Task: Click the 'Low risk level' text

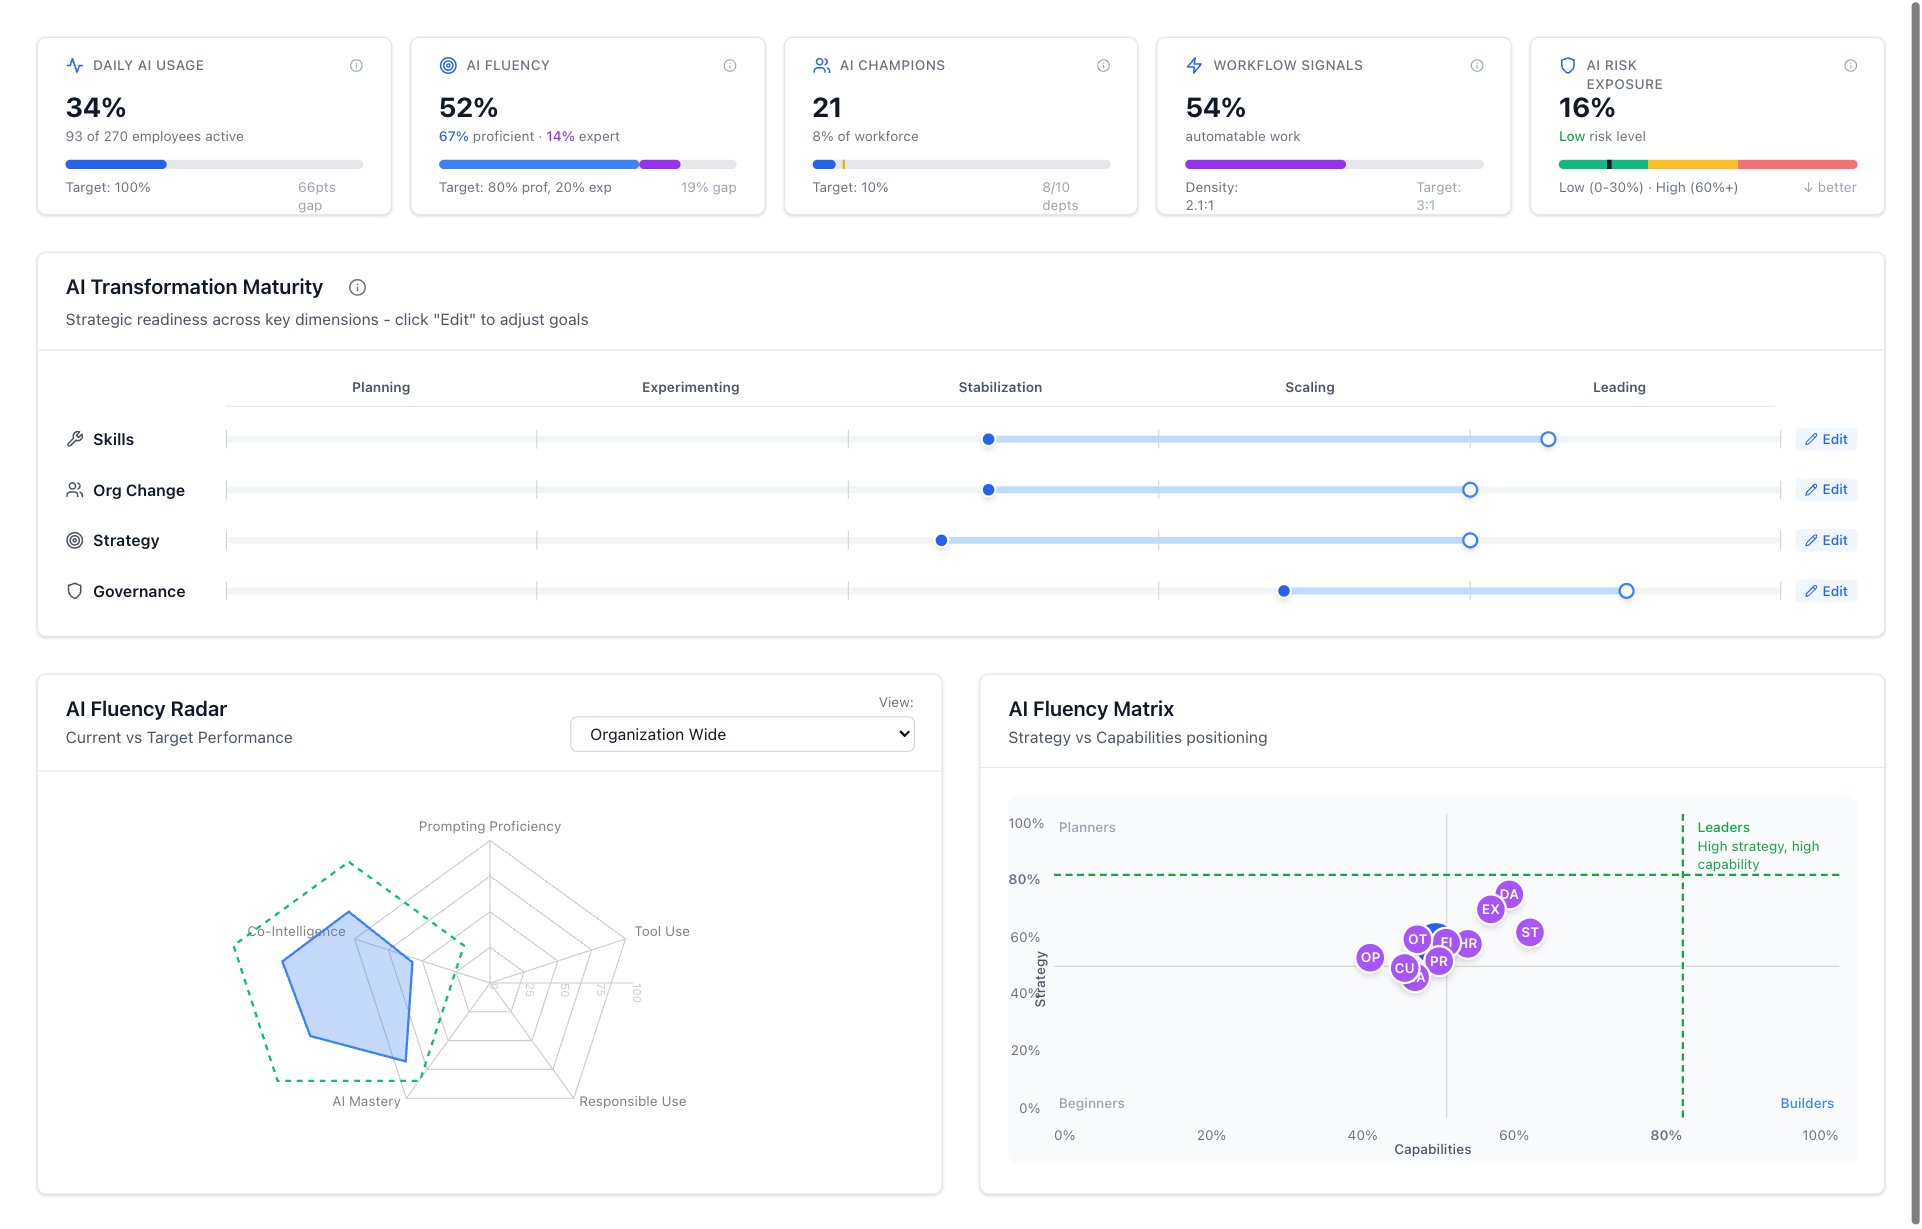Action: pos(1602,137)
